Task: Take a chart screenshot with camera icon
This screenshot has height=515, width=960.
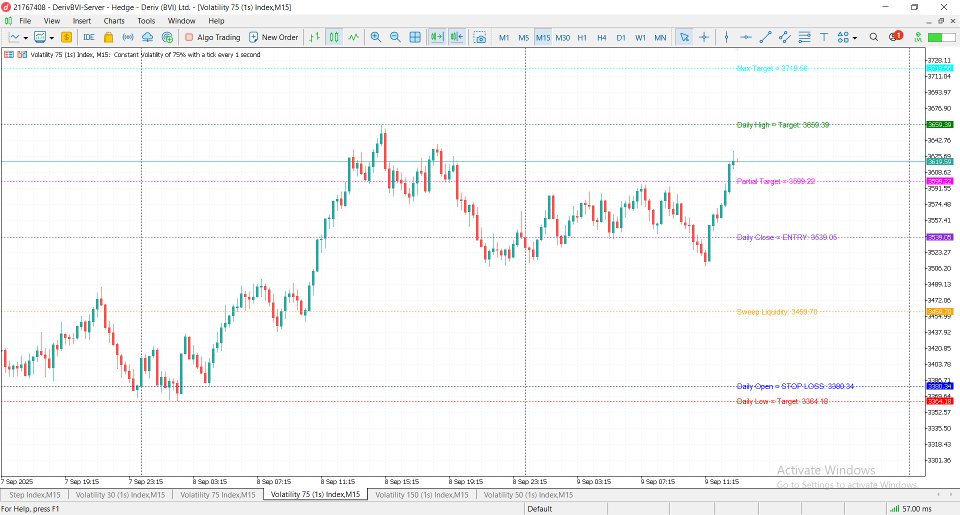Action: (x=480, y=37)
